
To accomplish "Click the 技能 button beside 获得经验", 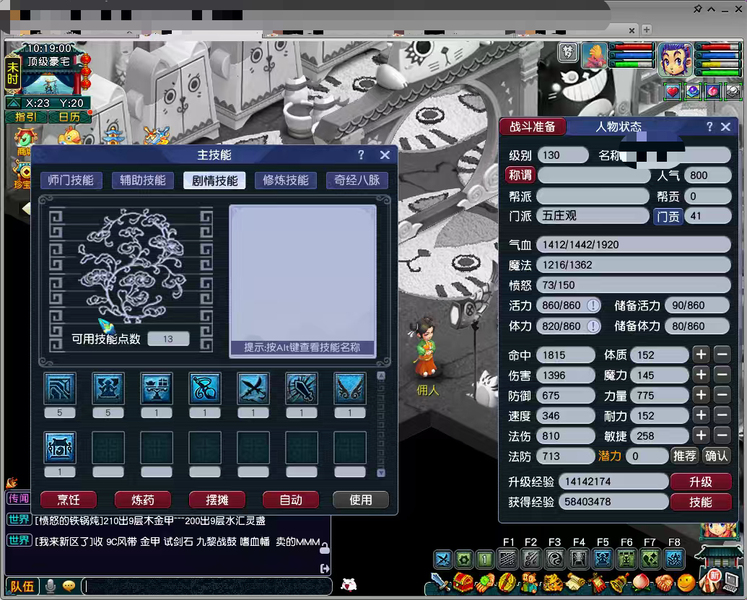I will point(700,502).
